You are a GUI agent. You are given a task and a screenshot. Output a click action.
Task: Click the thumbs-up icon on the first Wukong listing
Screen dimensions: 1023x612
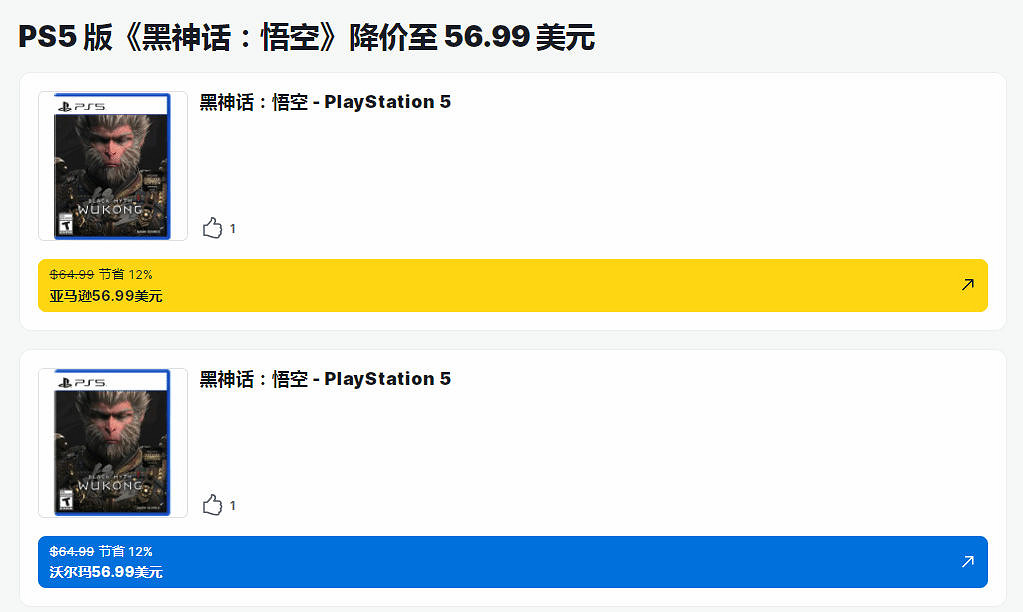[212, 228]
